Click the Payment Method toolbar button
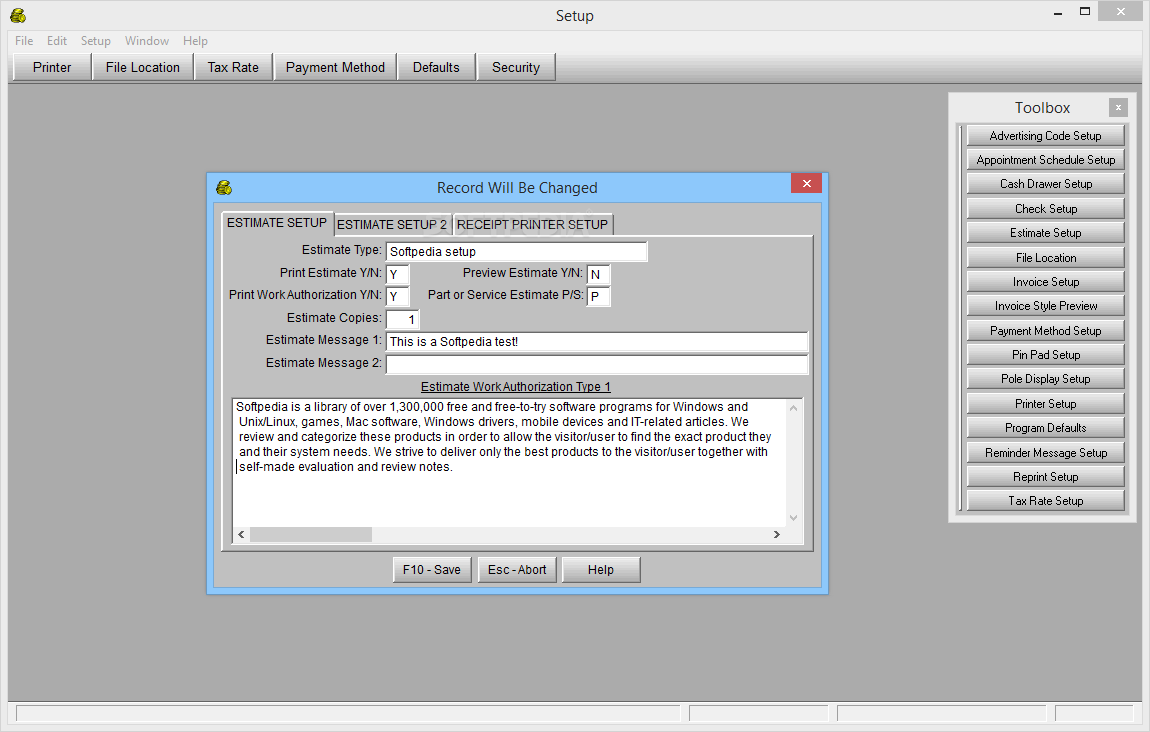 tap(335, 67)
